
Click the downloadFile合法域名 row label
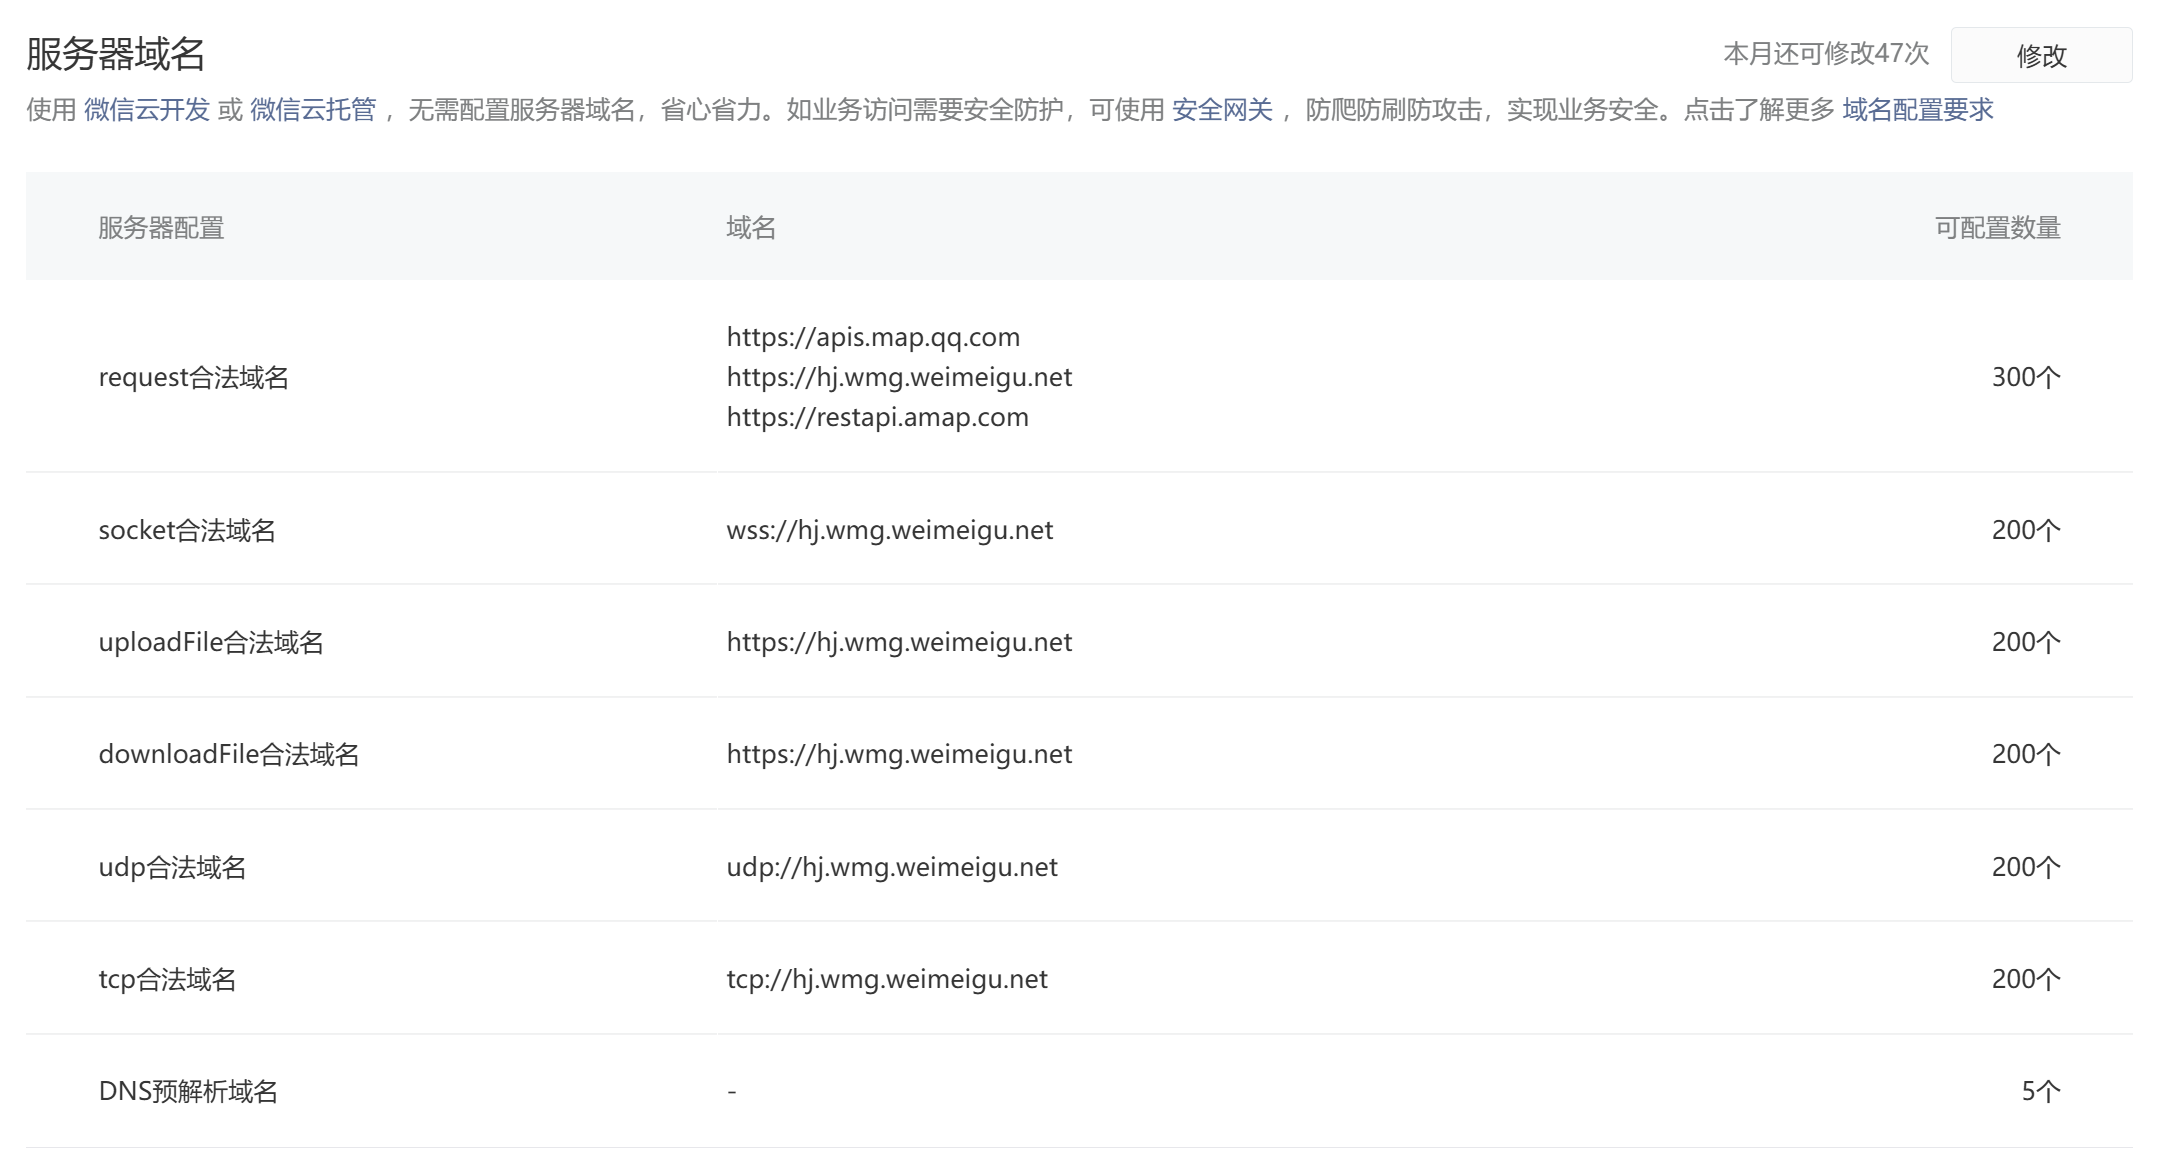tap(229, 754)
